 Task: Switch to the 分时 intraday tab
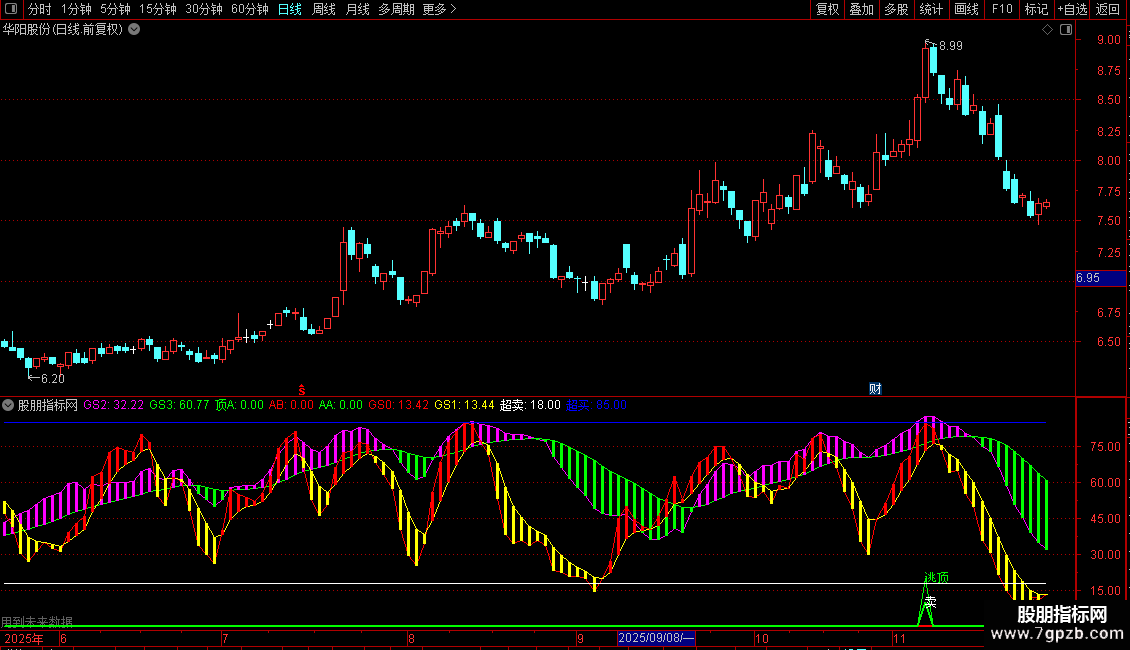(39, 9)
